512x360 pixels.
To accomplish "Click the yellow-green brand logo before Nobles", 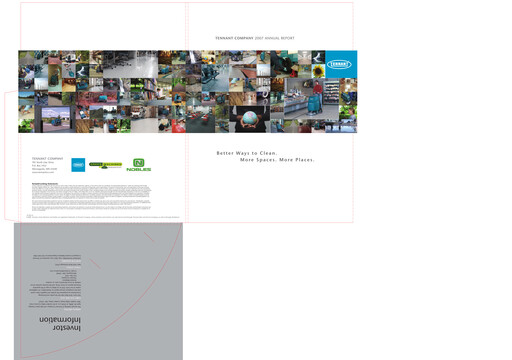I will coord(105,165).
